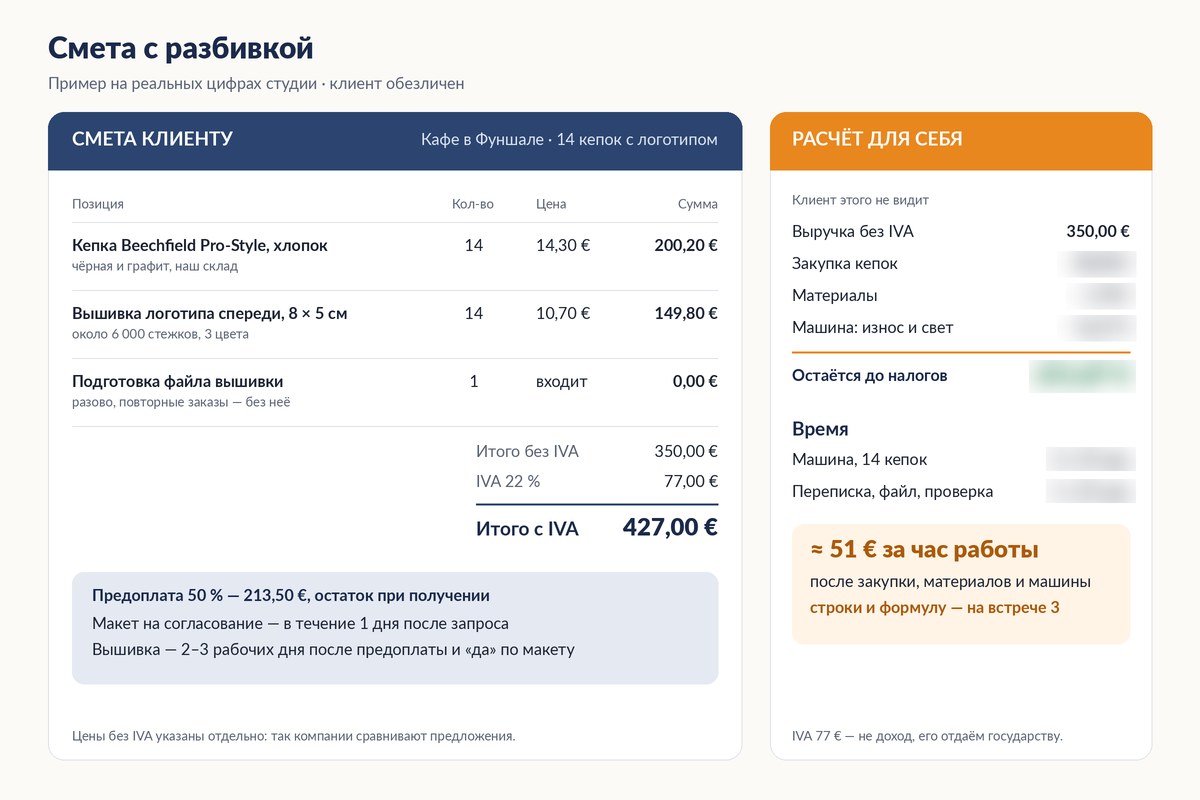Click the "Сумма" column header
The width and height of the screenshot is (1200, 800).
coord(698,204)
